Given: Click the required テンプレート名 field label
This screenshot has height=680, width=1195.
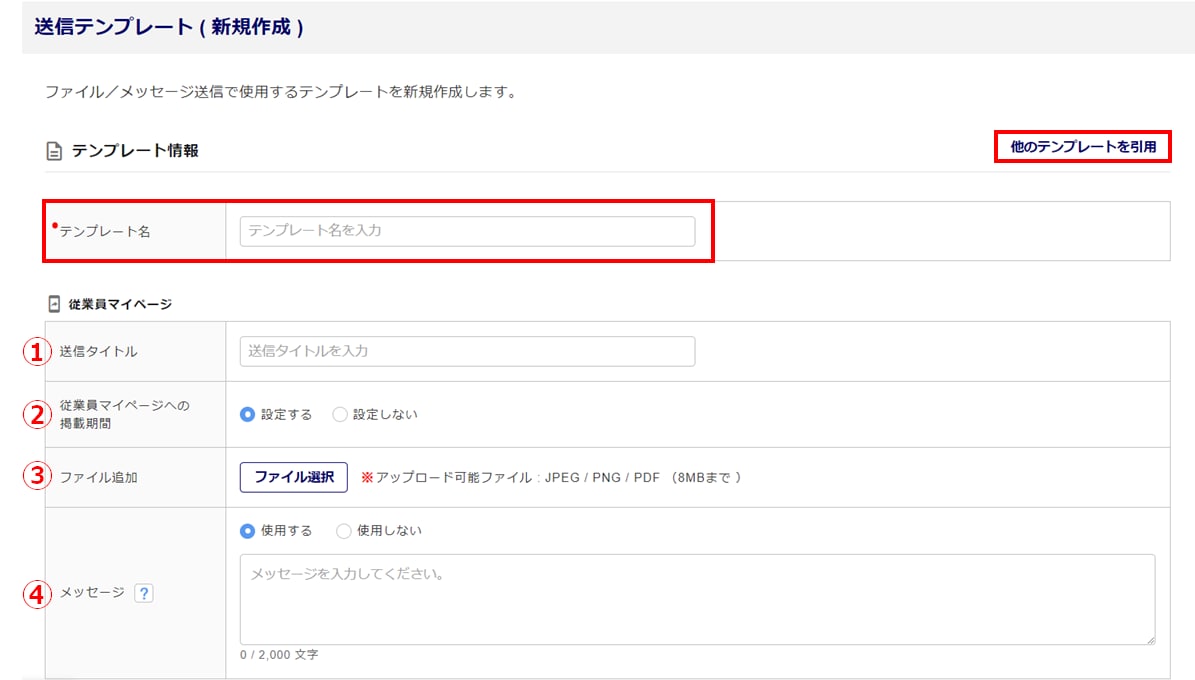Looking at the screenshot, I should pos(104,231).
